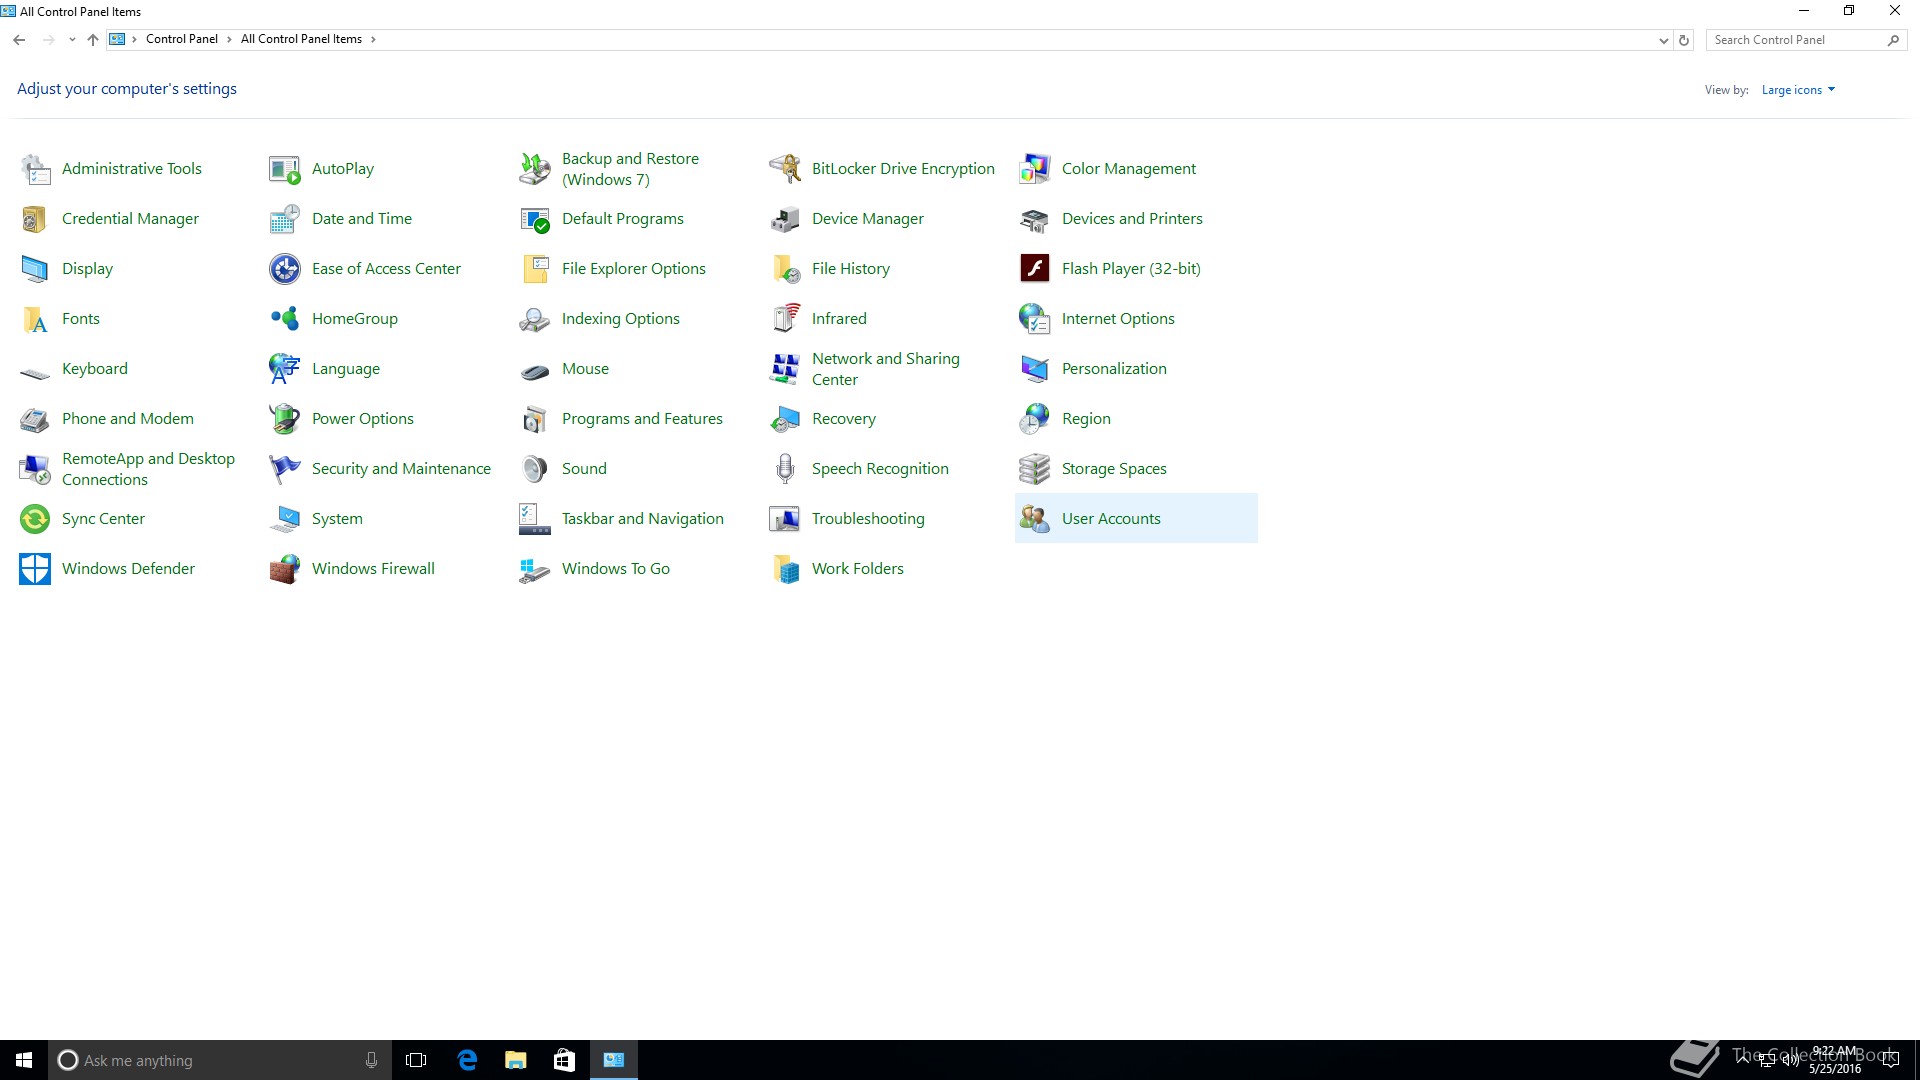Click the Recovery link

[x=844, y=419]
